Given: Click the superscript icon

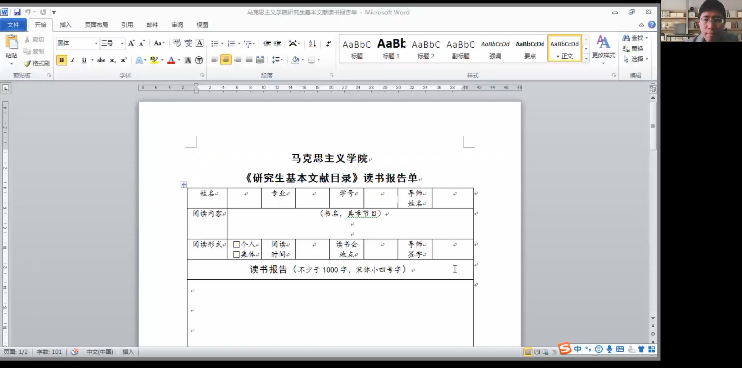Looking at the screenshot, I should [x=124, y=60].
